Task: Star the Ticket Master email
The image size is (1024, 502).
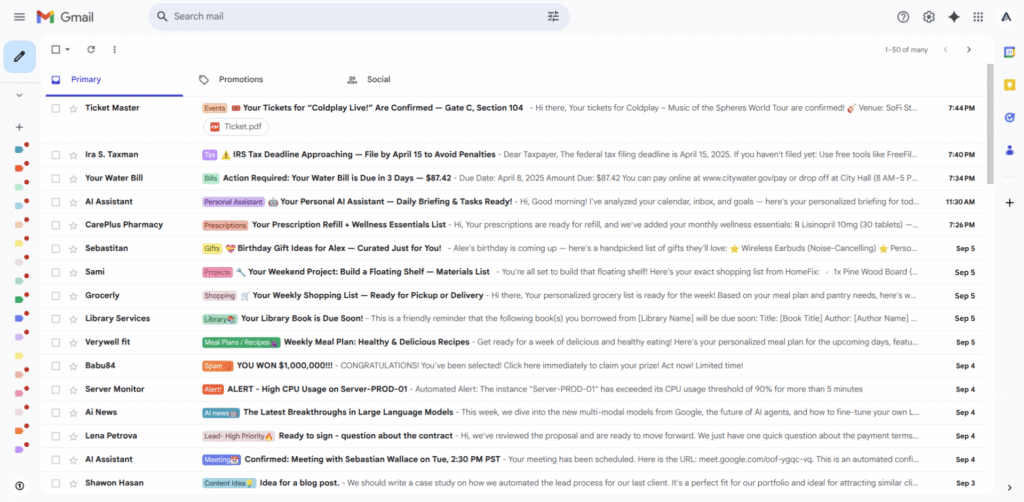Action: click(x=73, y=108)
